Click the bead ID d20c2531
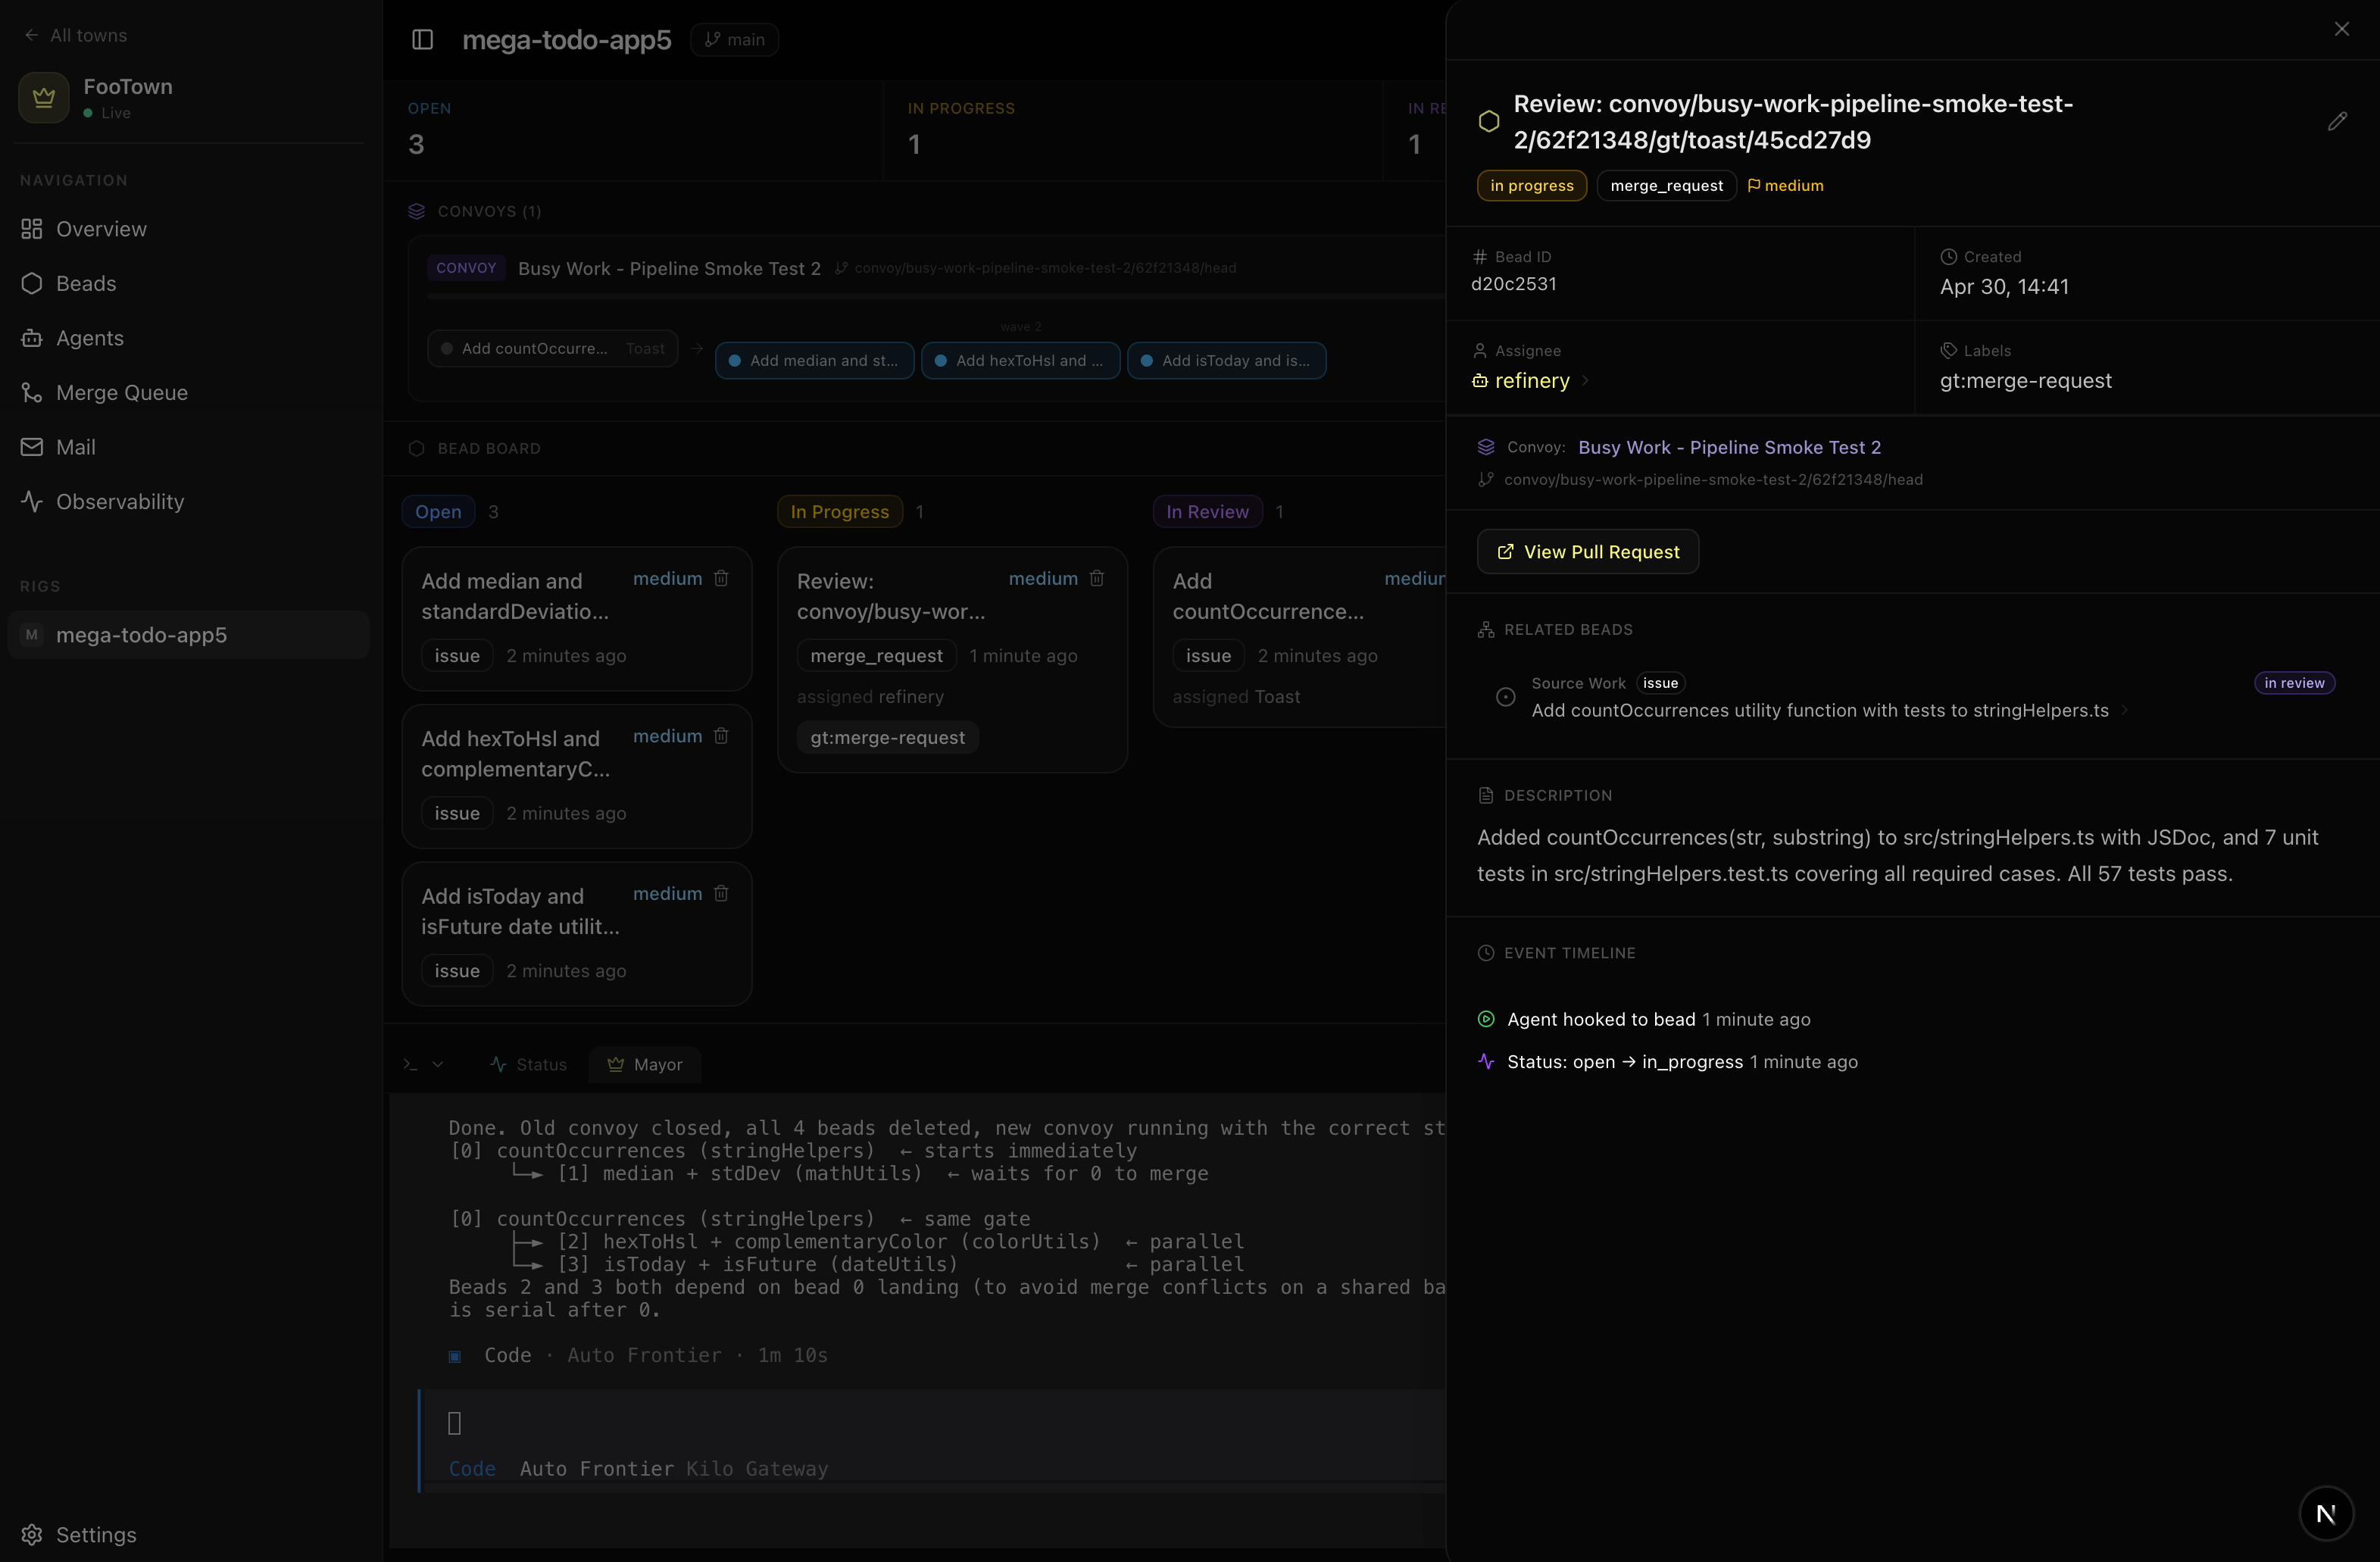2380x1562 pixels. (x=1513, y=284)
